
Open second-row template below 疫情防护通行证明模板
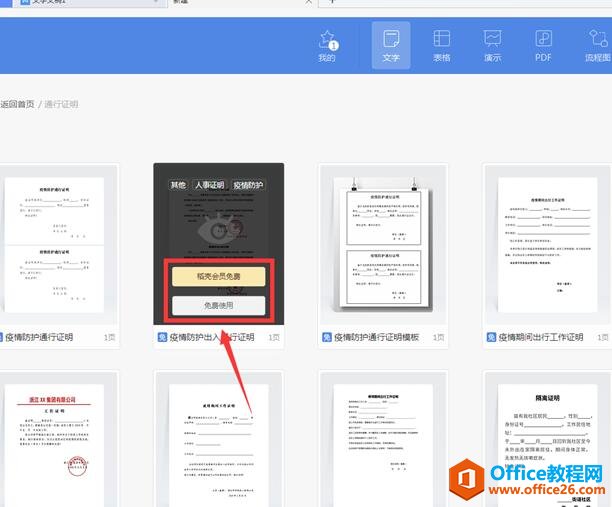(383, 439)
